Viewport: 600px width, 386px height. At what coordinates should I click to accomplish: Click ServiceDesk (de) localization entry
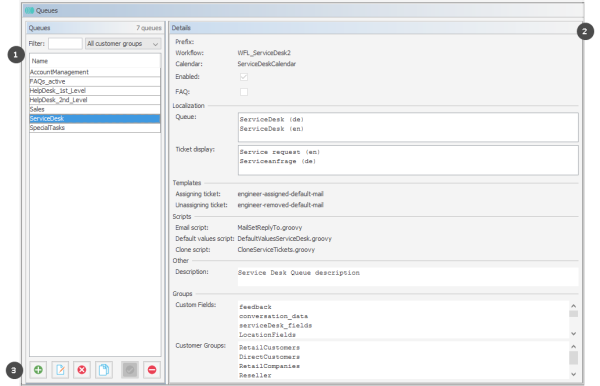point(271,119)
